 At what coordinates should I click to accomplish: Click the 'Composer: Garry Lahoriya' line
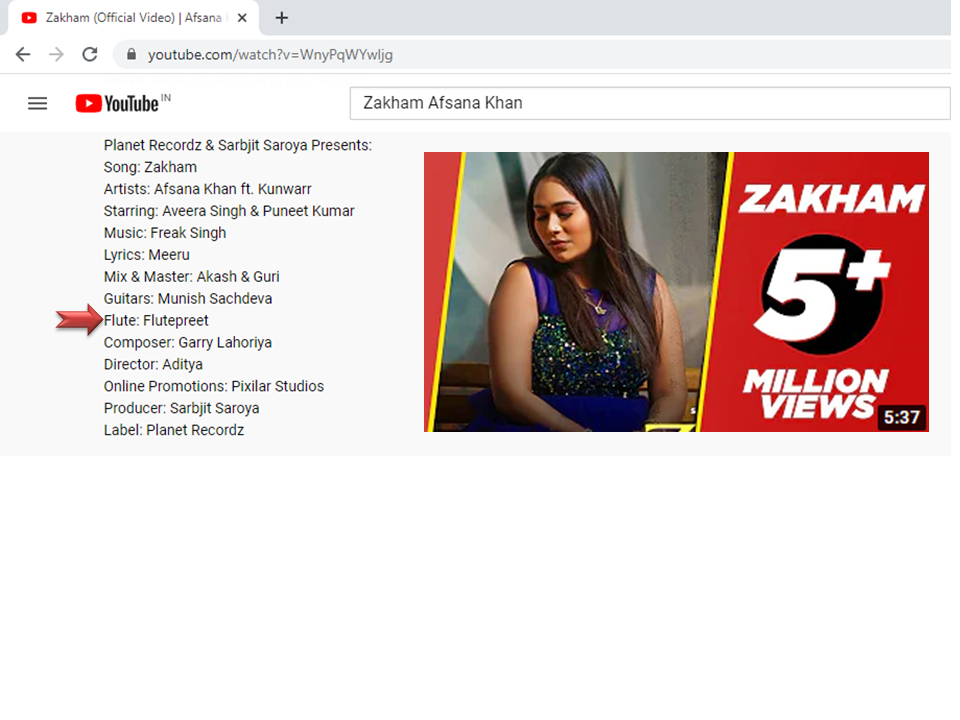187,342
